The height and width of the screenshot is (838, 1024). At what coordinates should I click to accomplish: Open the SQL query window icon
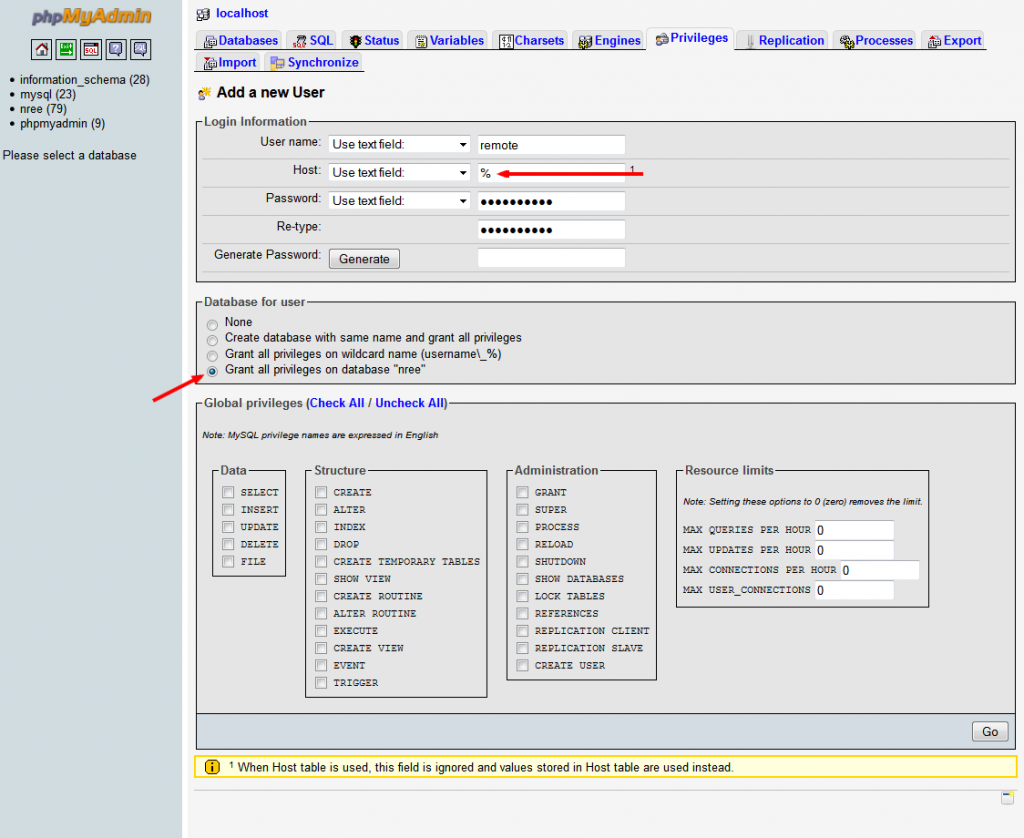[91, 49]
